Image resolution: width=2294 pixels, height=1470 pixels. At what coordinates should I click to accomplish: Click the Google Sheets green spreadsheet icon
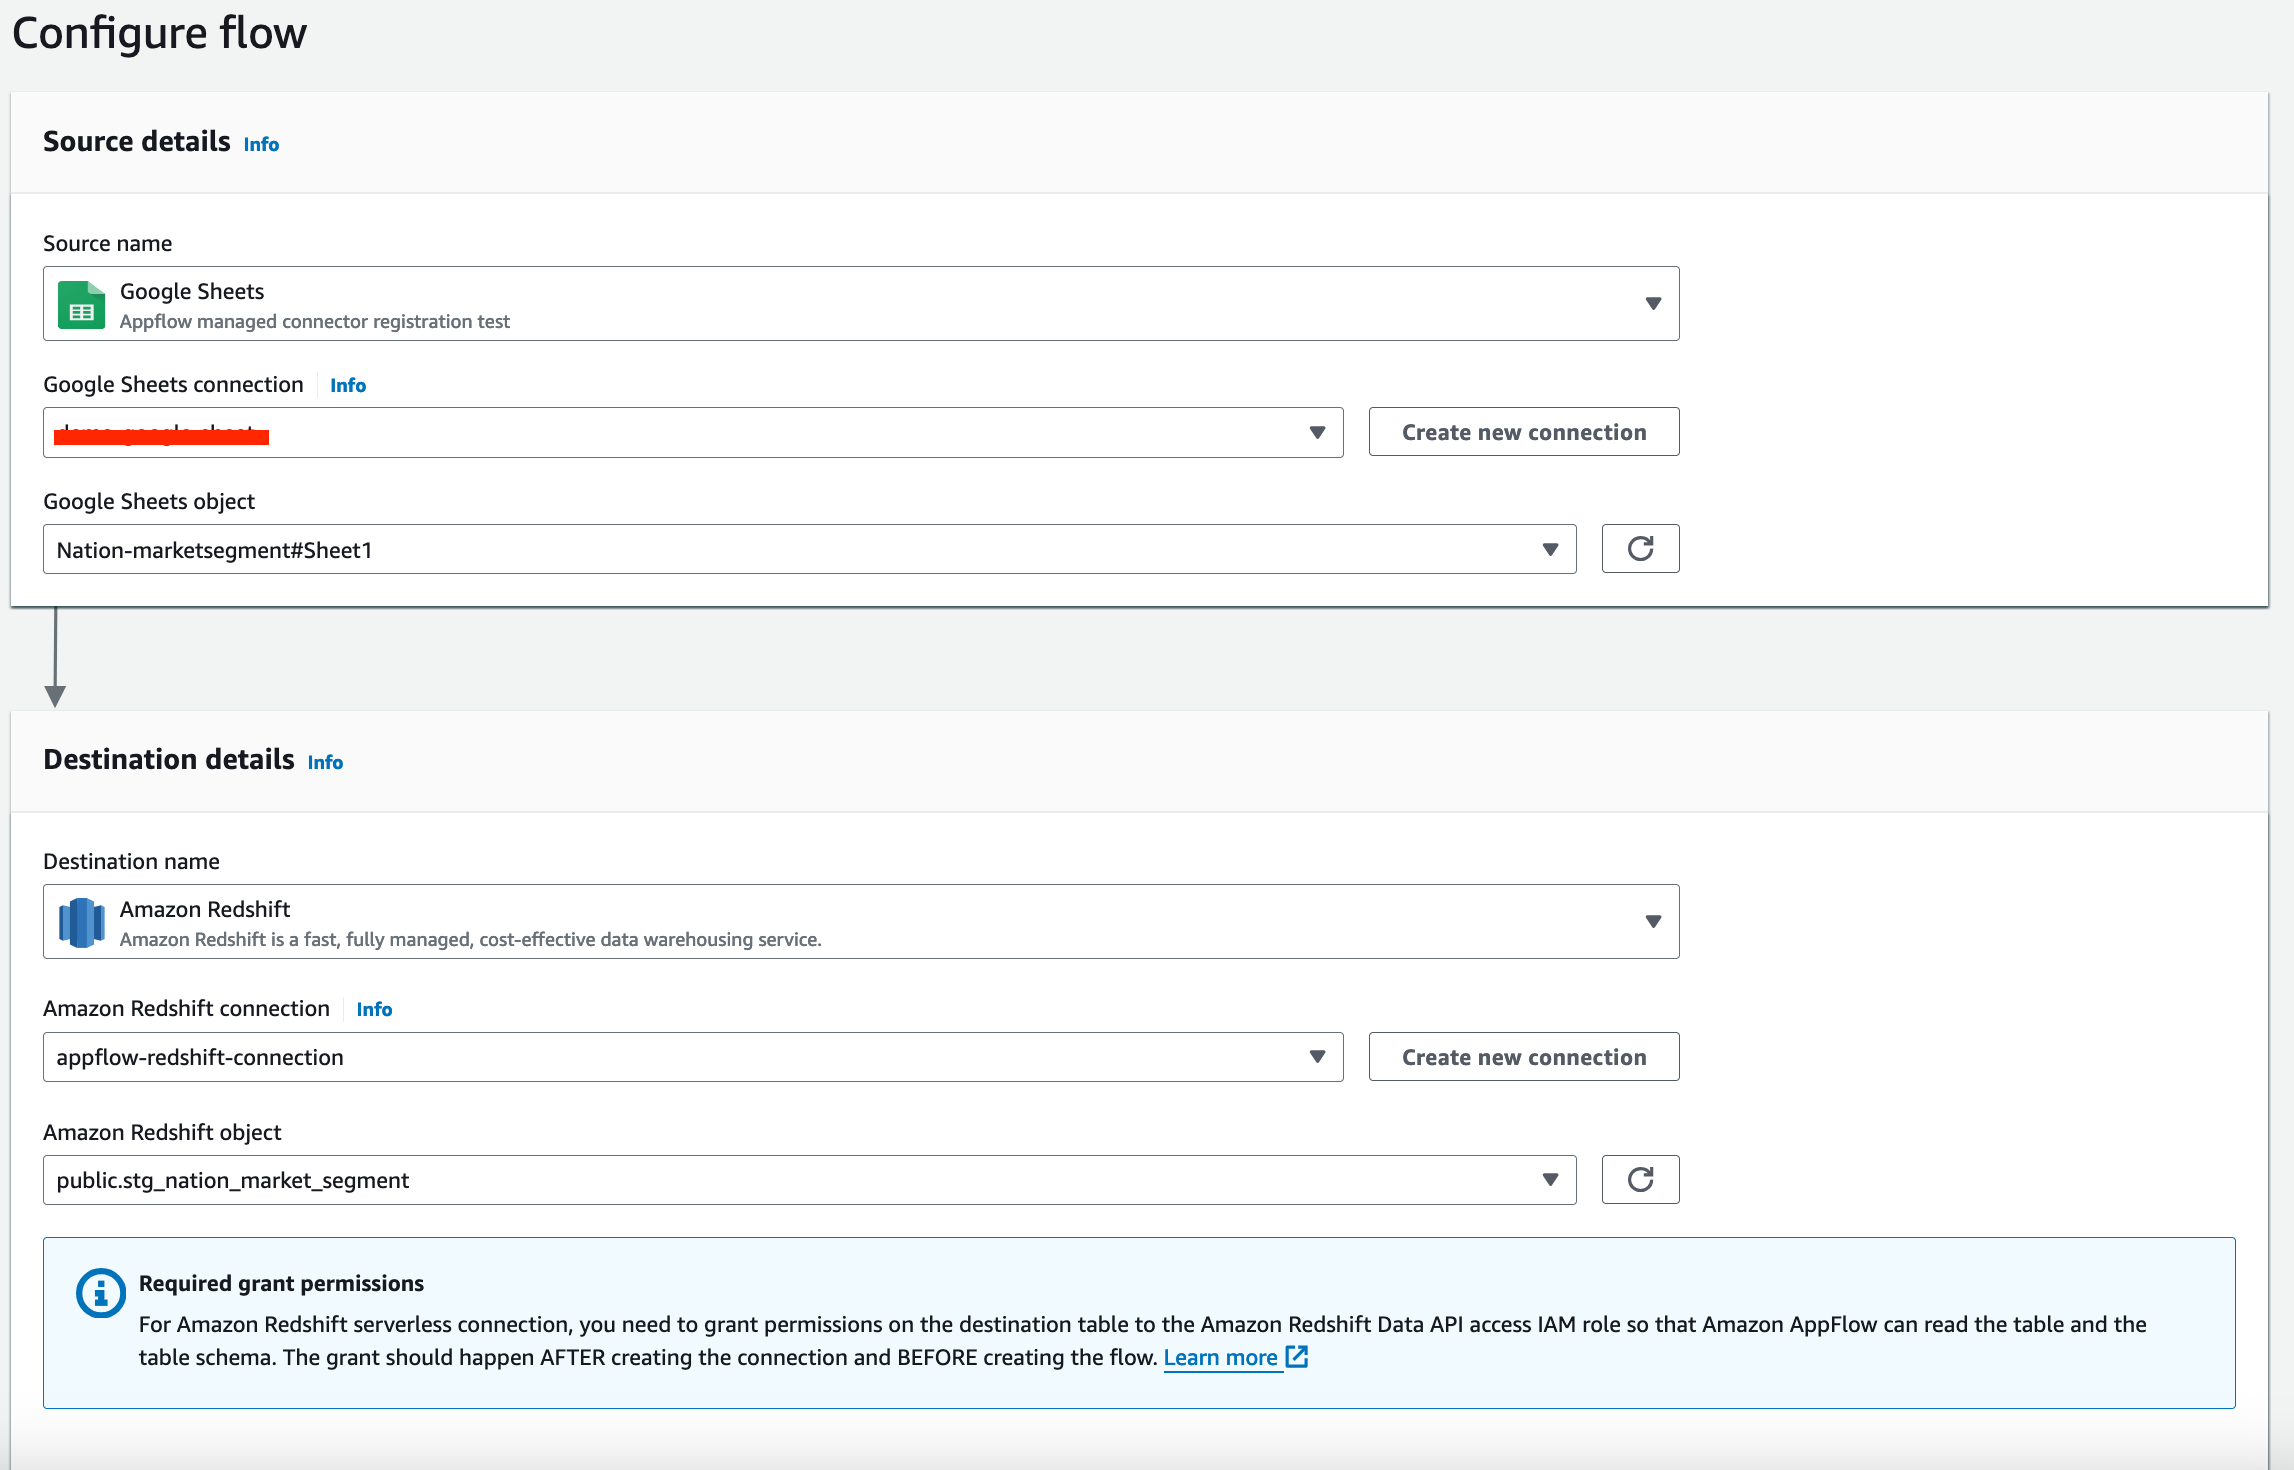pos(81,305)
